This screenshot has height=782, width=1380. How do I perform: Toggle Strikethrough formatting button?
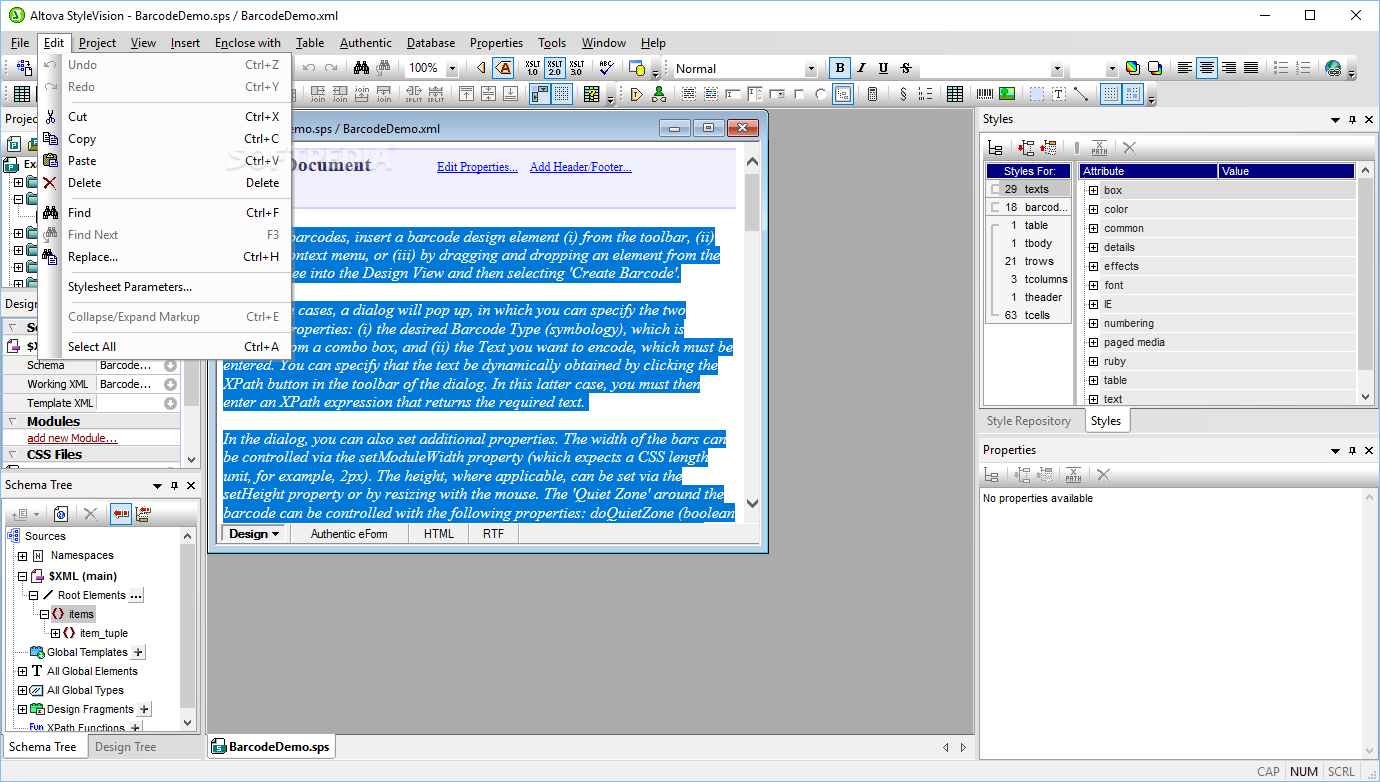coord(906,68)
